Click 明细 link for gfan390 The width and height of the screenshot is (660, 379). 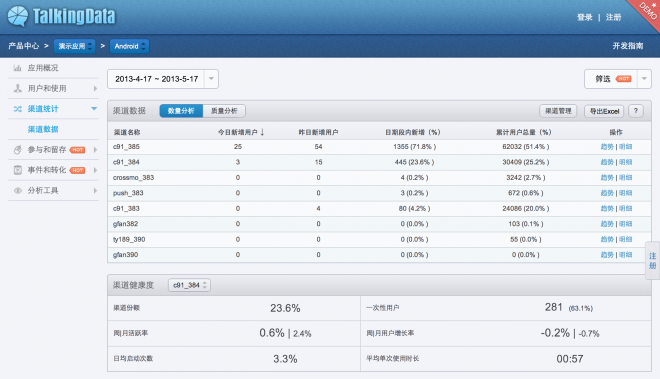pos(625,255)
